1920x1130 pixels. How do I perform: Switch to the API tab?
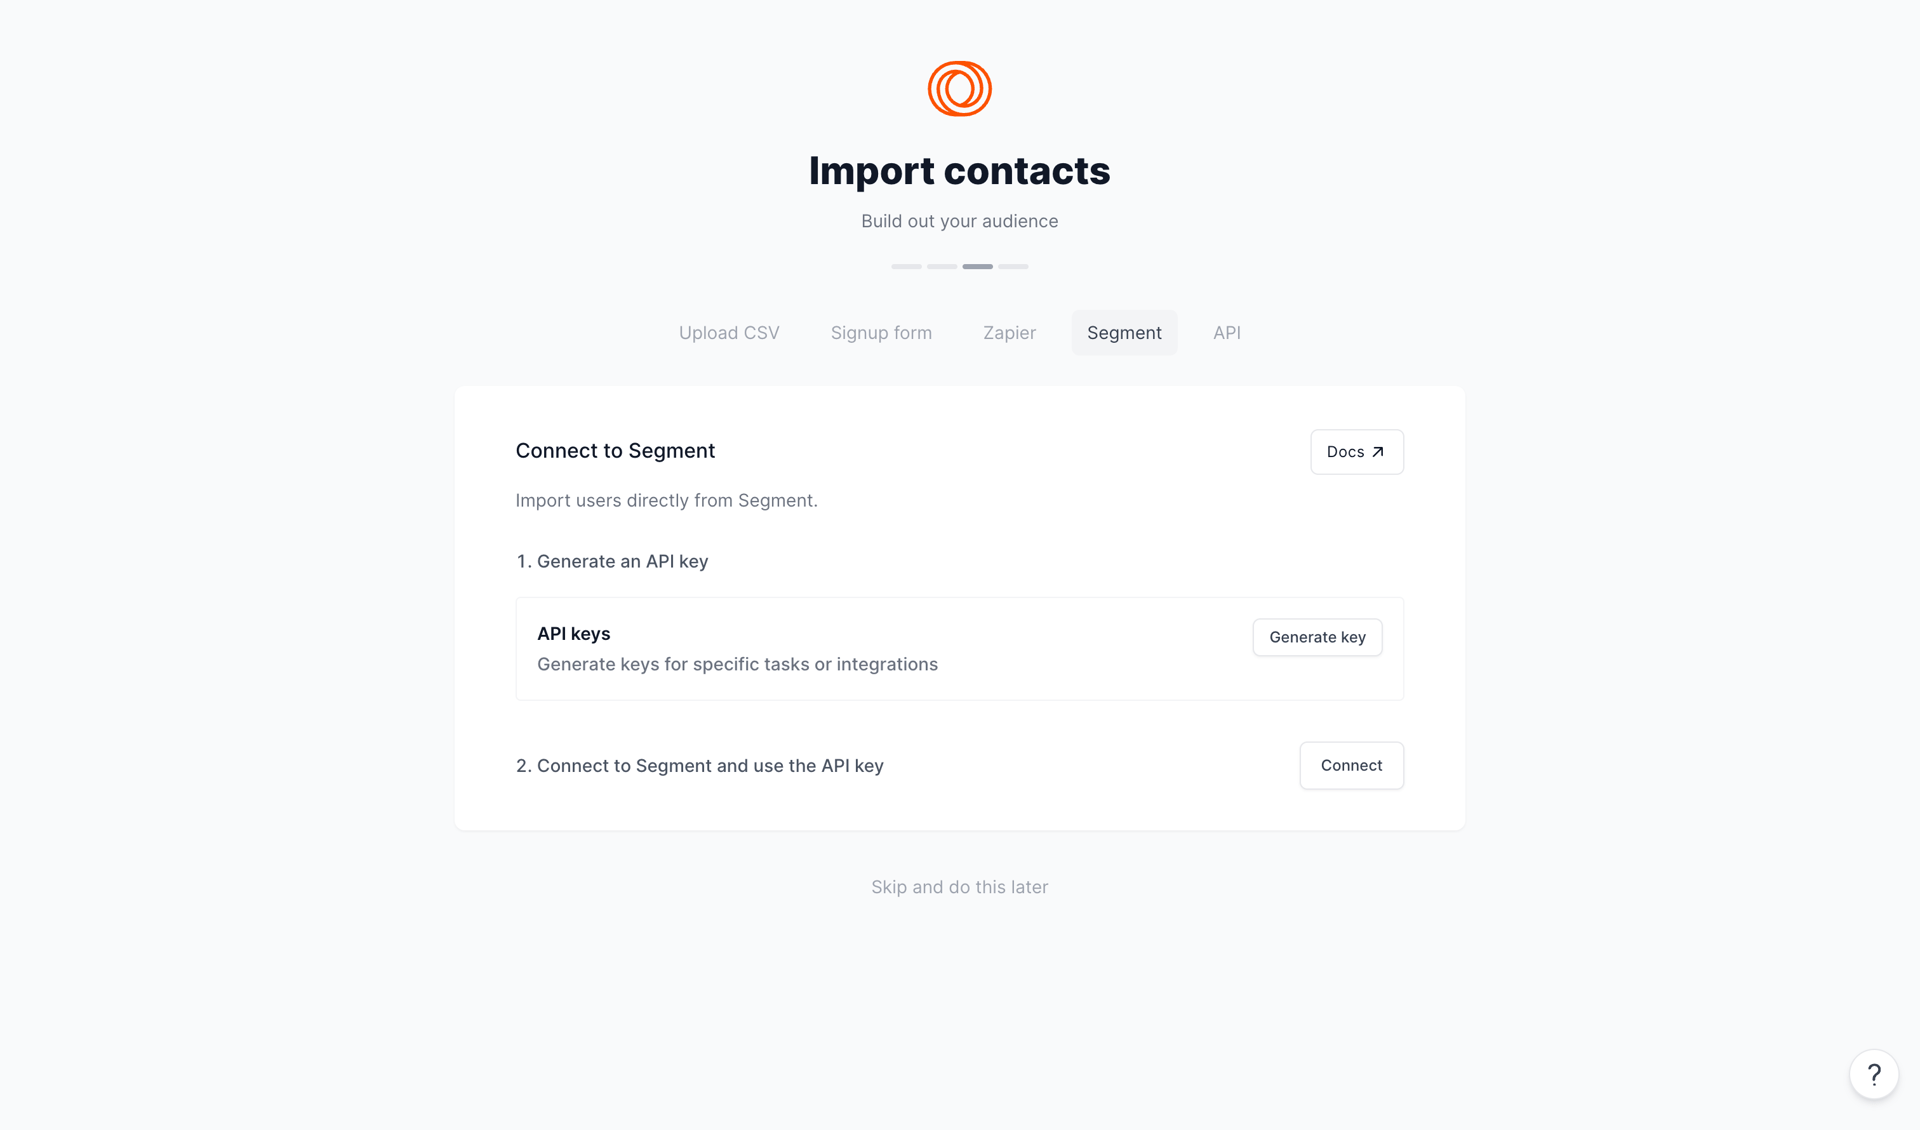click(x=1226, y=332)
